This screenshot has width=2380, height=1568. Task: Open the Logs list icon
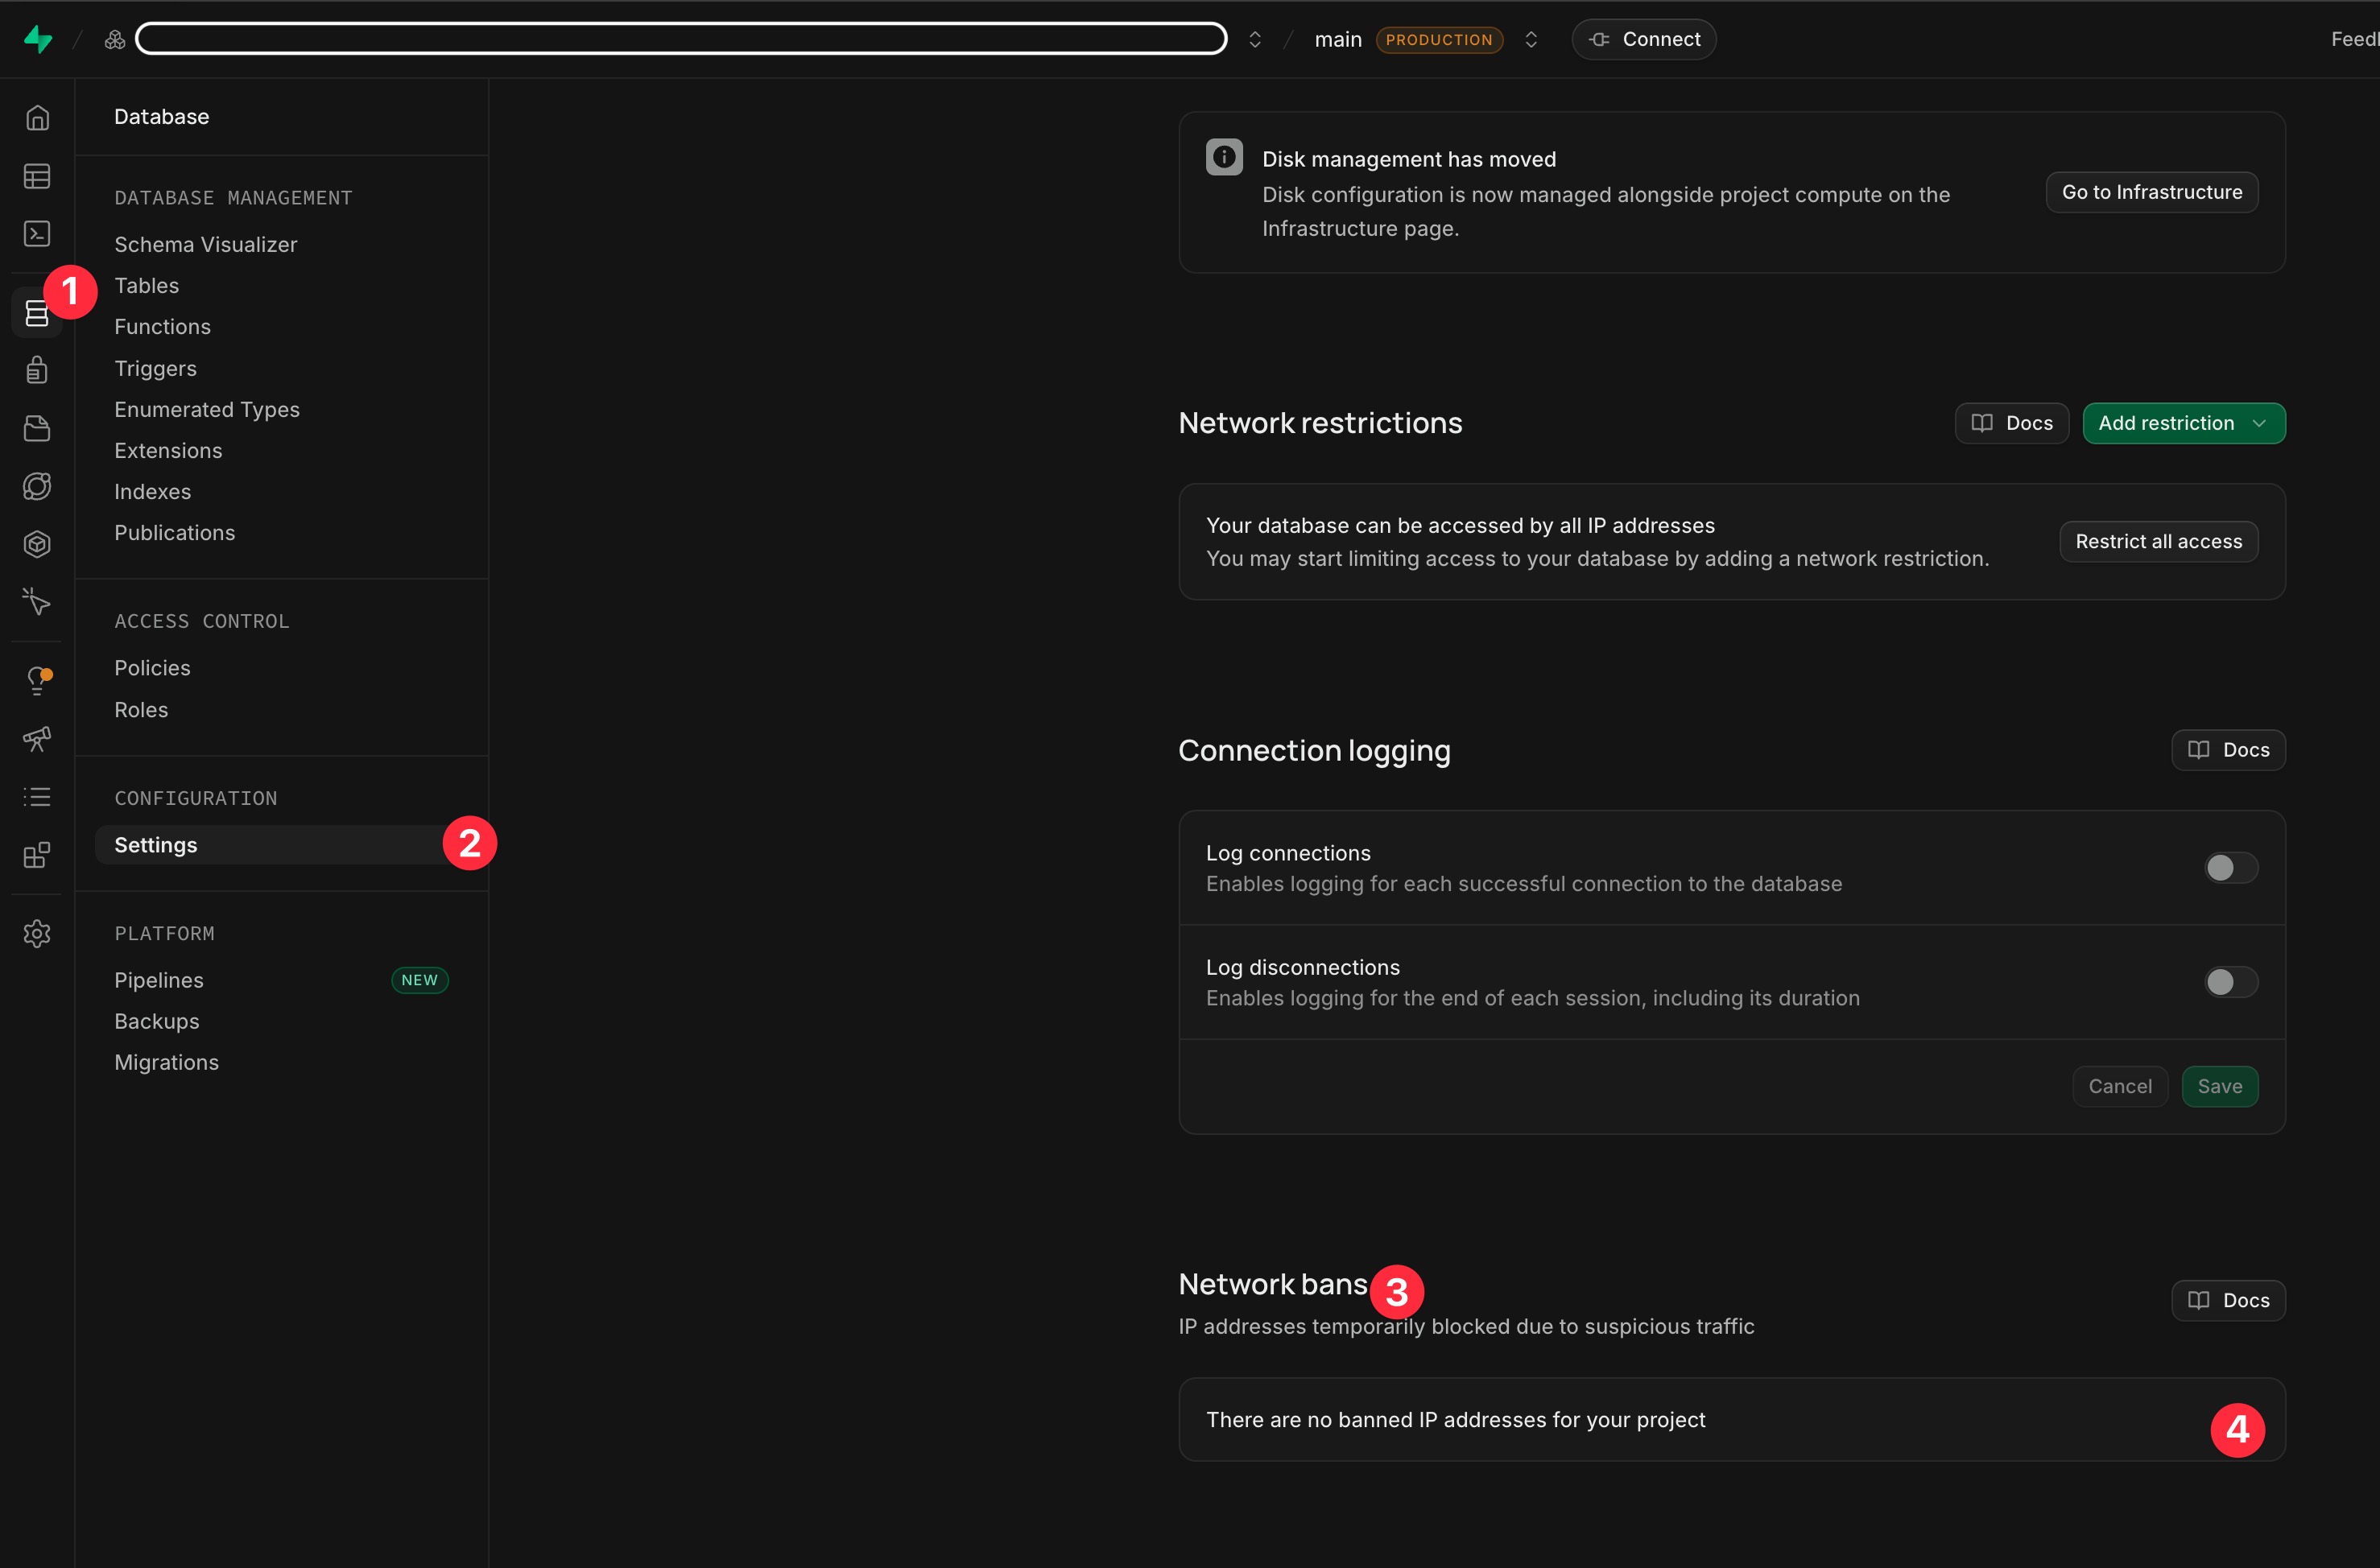37,797
